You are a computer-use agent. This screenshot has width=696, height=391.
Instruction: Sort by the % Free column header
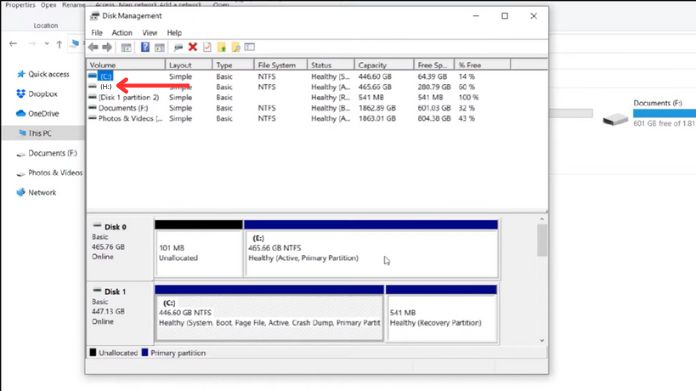(x=482, y=65)
